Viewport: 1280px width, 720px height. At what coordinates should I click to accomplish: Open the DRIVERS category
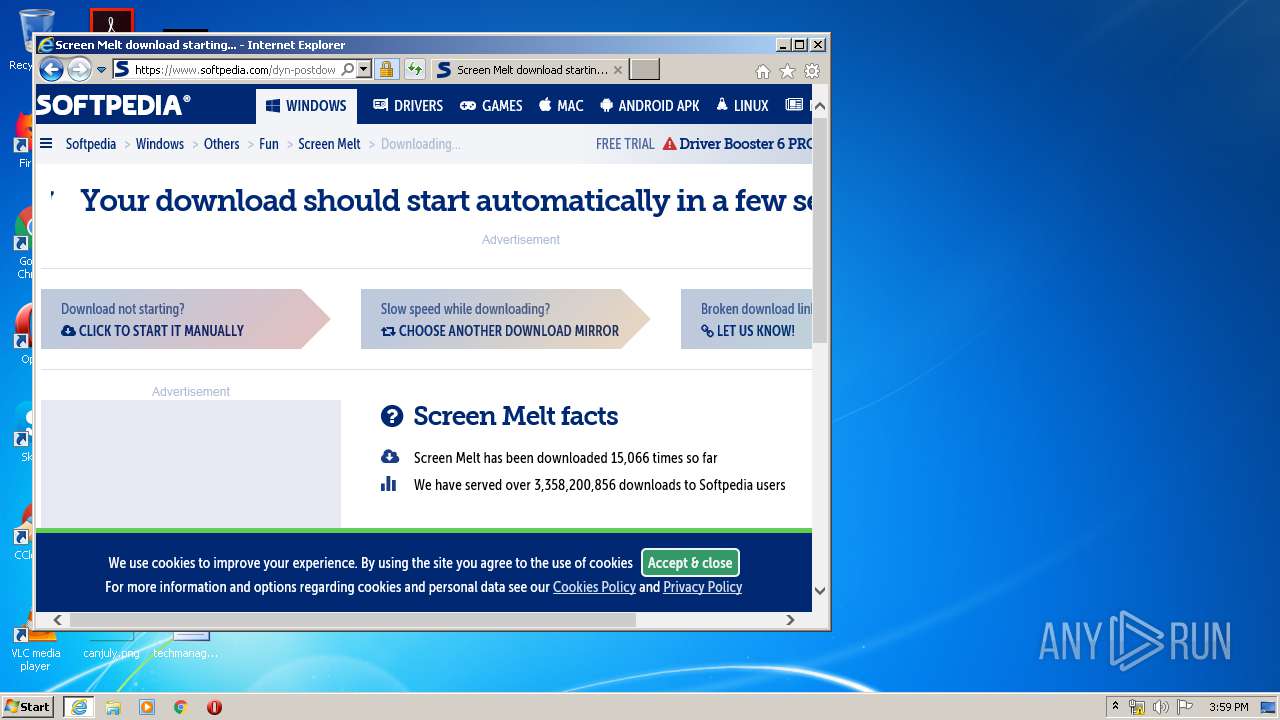click(408, 106)
